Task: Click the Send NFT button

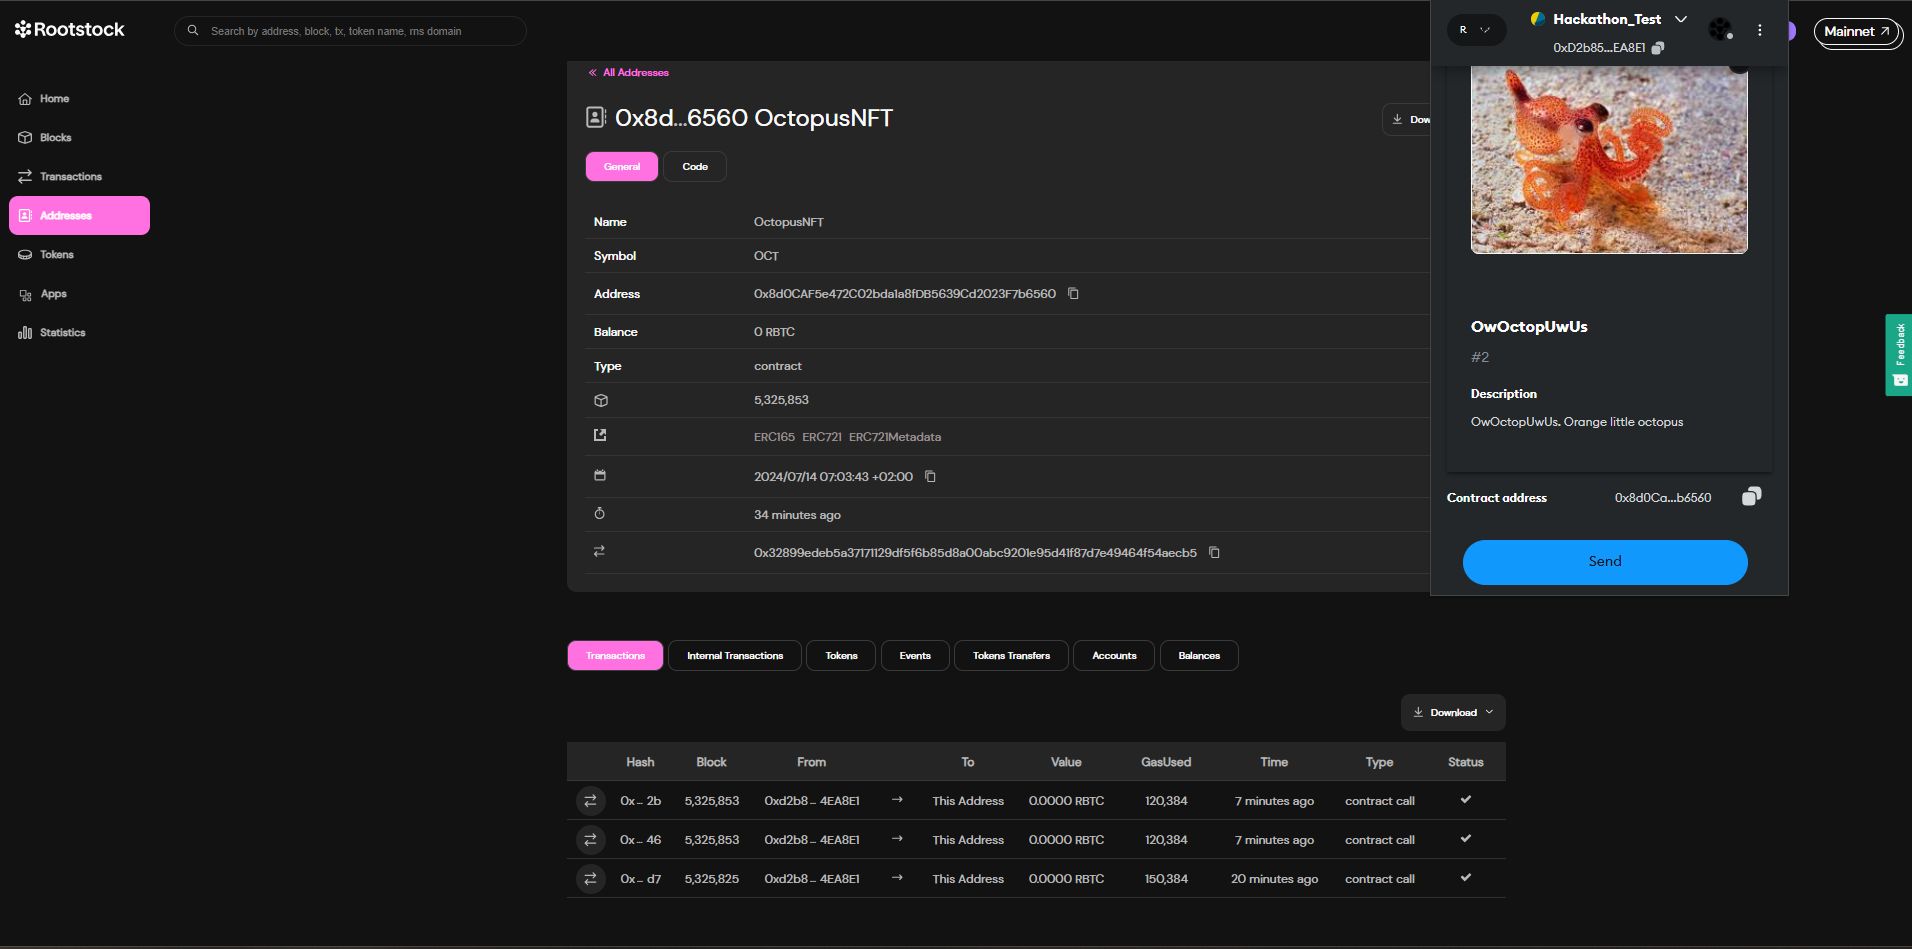Action: click(x=1605, y=562)
